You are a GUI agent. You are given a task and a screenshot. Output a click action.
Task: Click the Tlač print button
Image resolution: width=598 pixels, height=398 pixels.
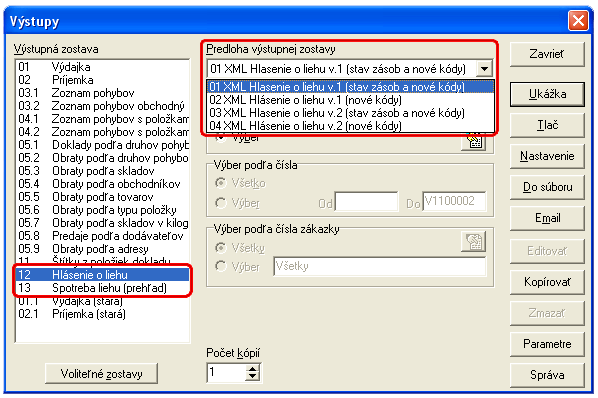point(547,125)
